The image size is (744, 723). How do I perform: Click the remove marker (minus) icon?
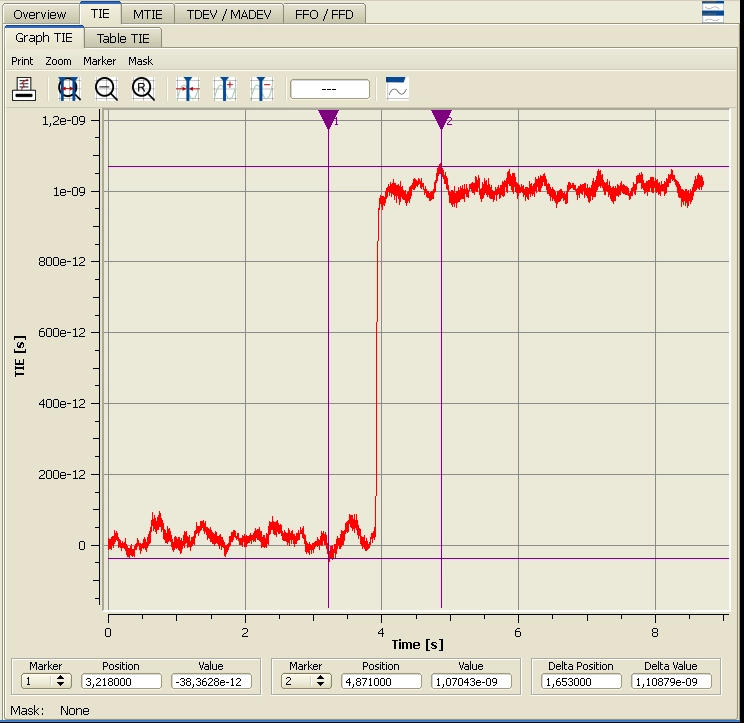262,89
